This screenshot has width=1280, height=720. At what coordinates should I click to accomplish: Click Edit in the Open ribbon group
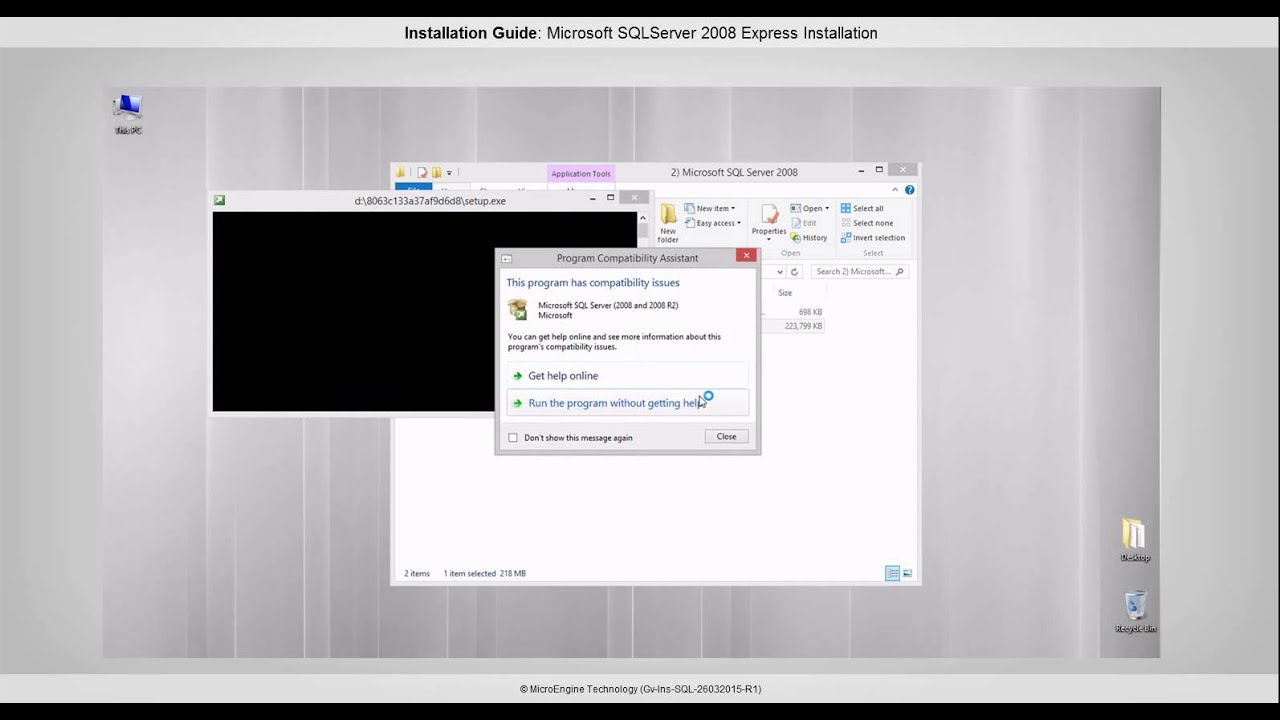coord(803,223)
